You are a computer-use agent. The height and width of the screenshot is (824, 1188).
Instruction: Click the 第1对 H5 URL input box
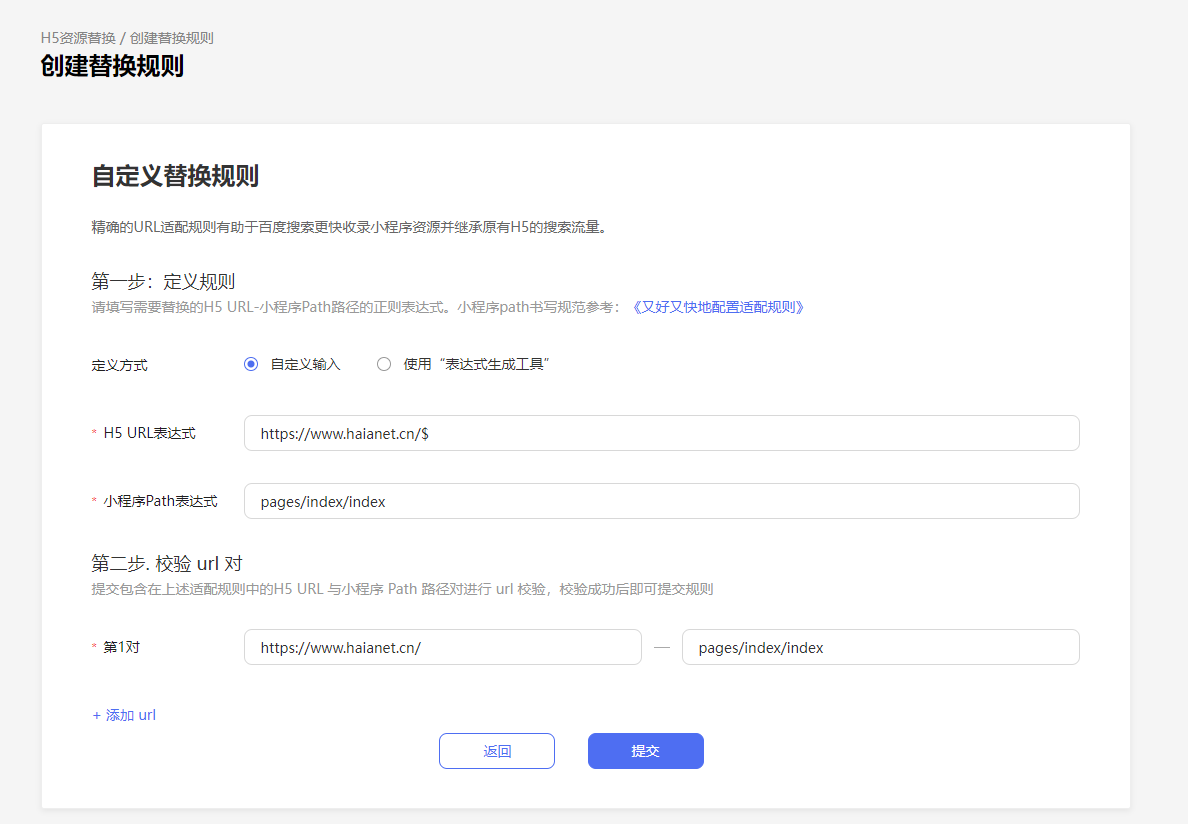442,647
